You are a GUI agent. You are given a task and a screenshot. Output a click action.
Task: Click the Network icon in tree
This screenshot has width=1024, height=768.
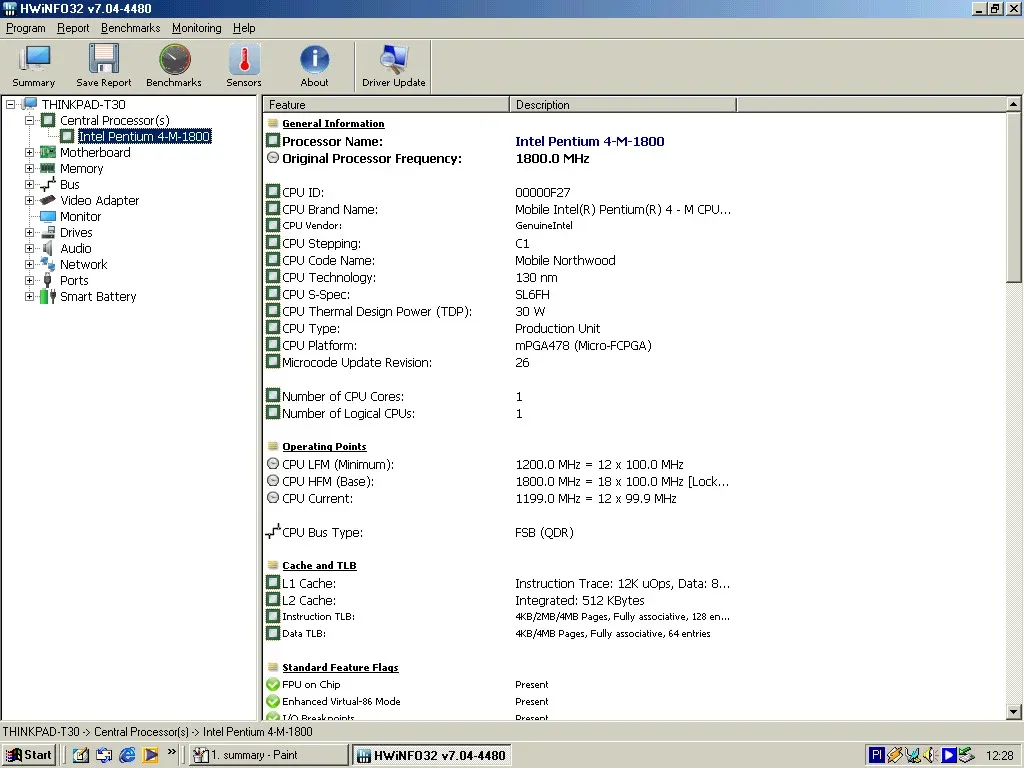[48, 264]
